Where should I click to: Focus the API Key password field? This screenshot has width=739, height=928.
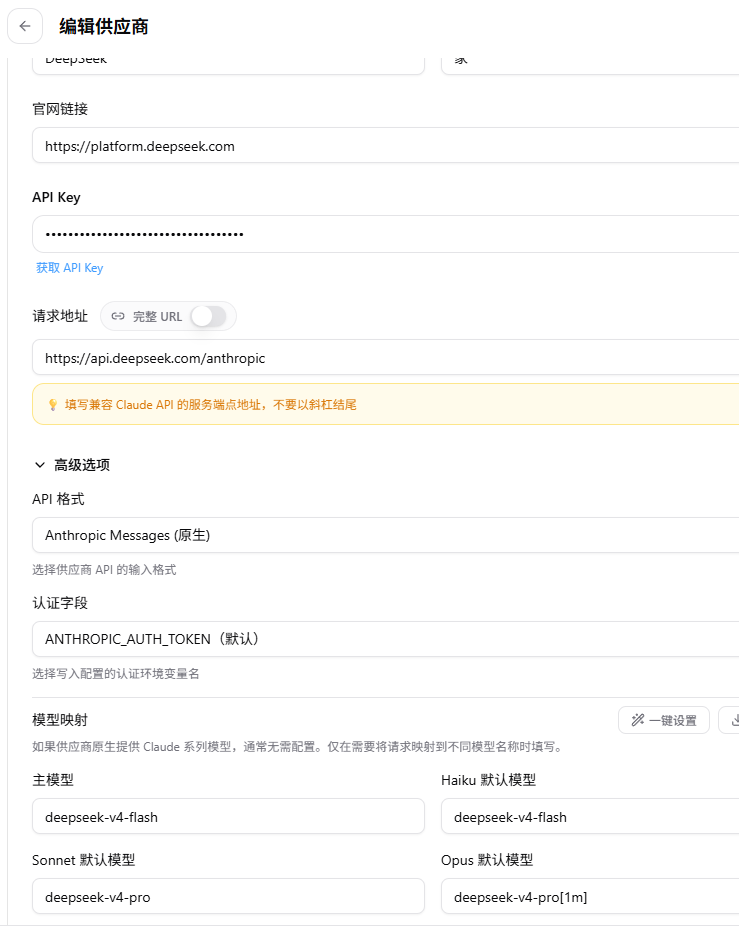[385, 234]
